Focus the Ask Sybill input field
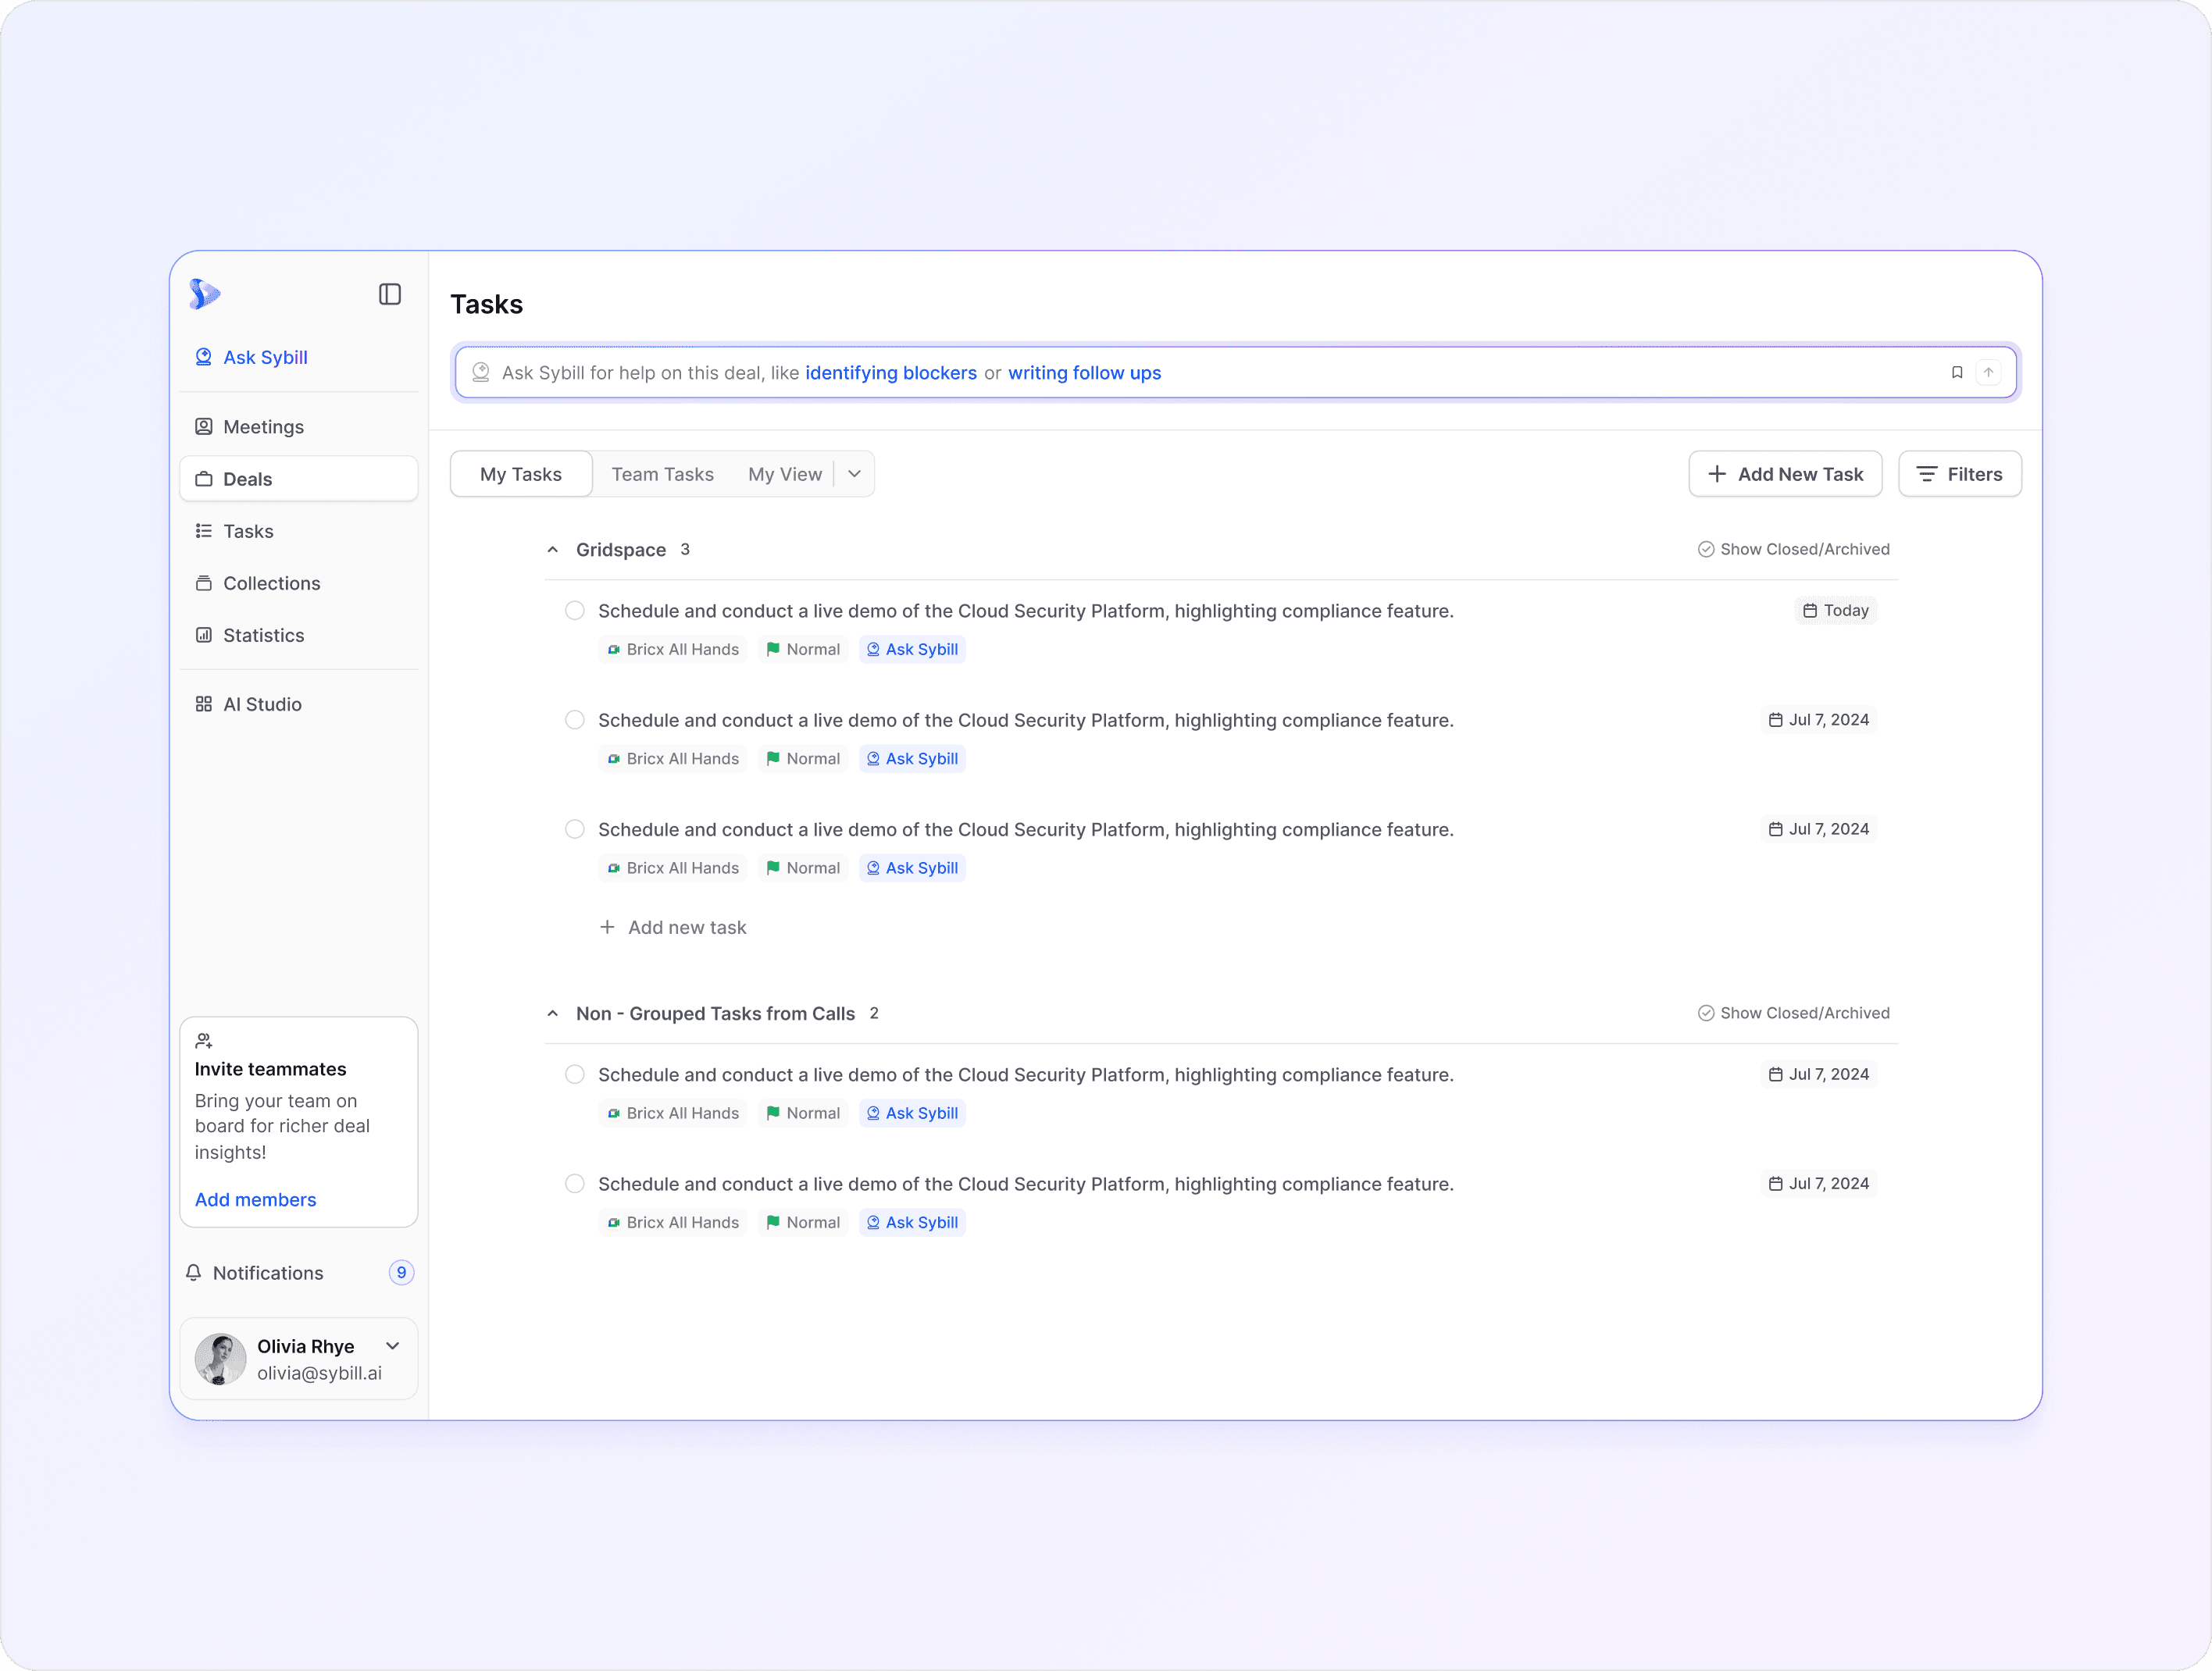 coord(1200,372)
